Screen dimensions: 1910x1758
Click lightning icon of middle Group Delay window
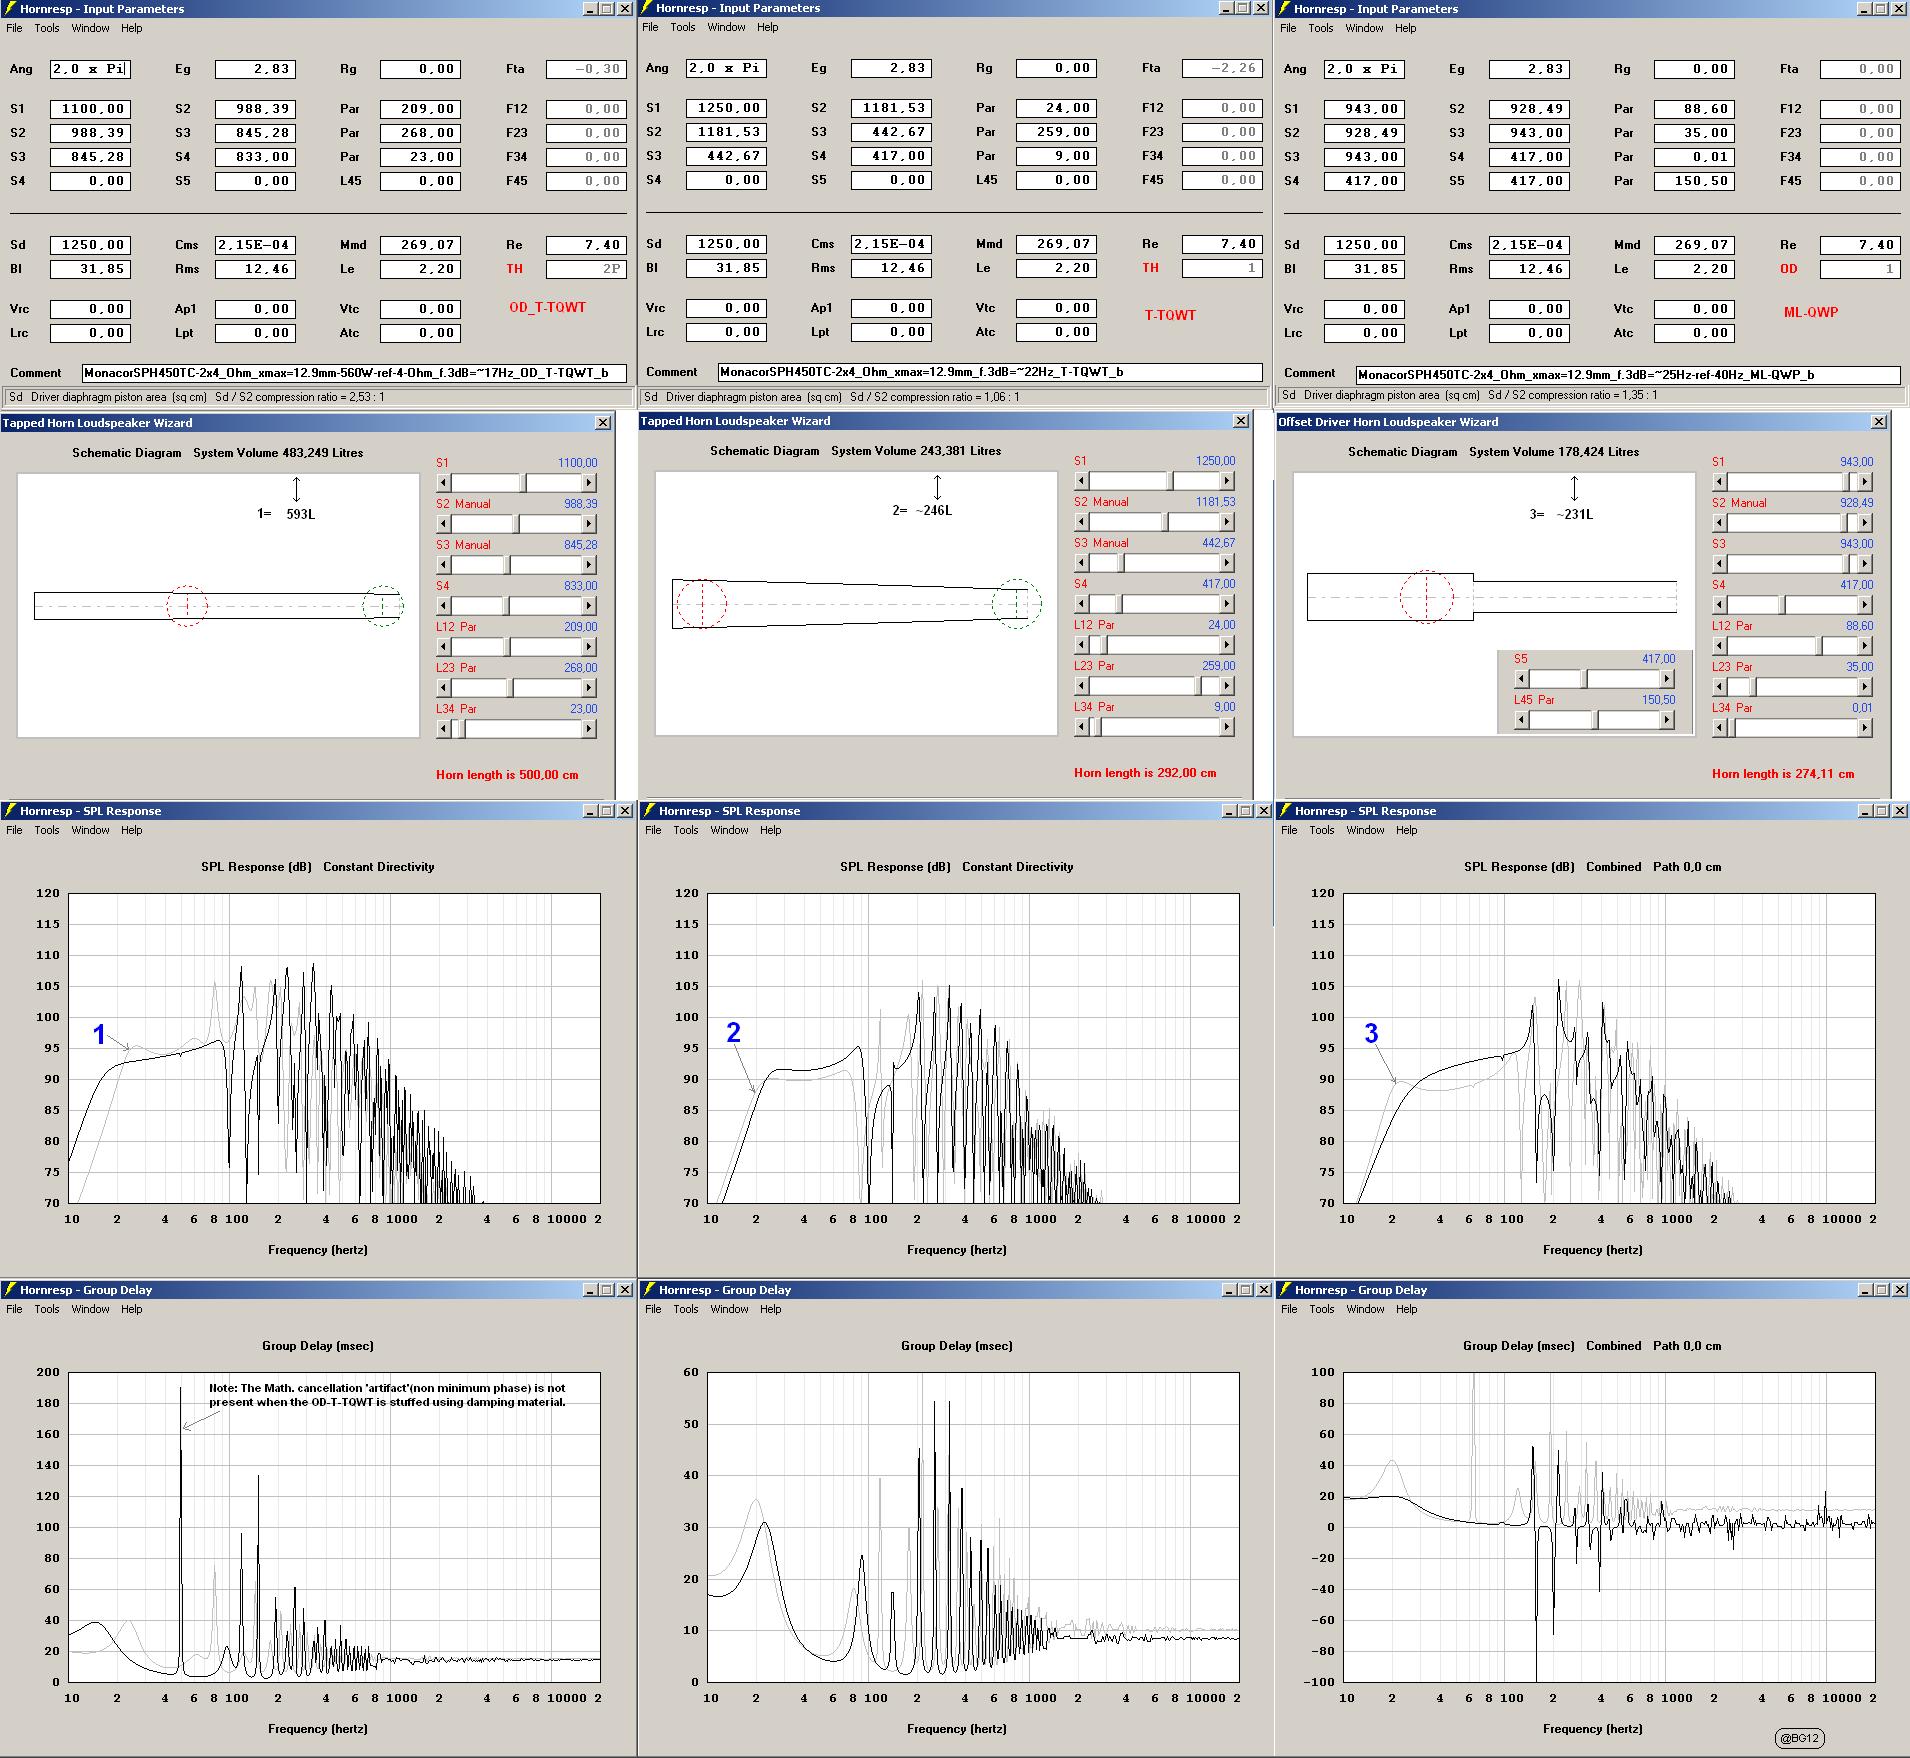pyautogui.click(x=649, y=1290)
